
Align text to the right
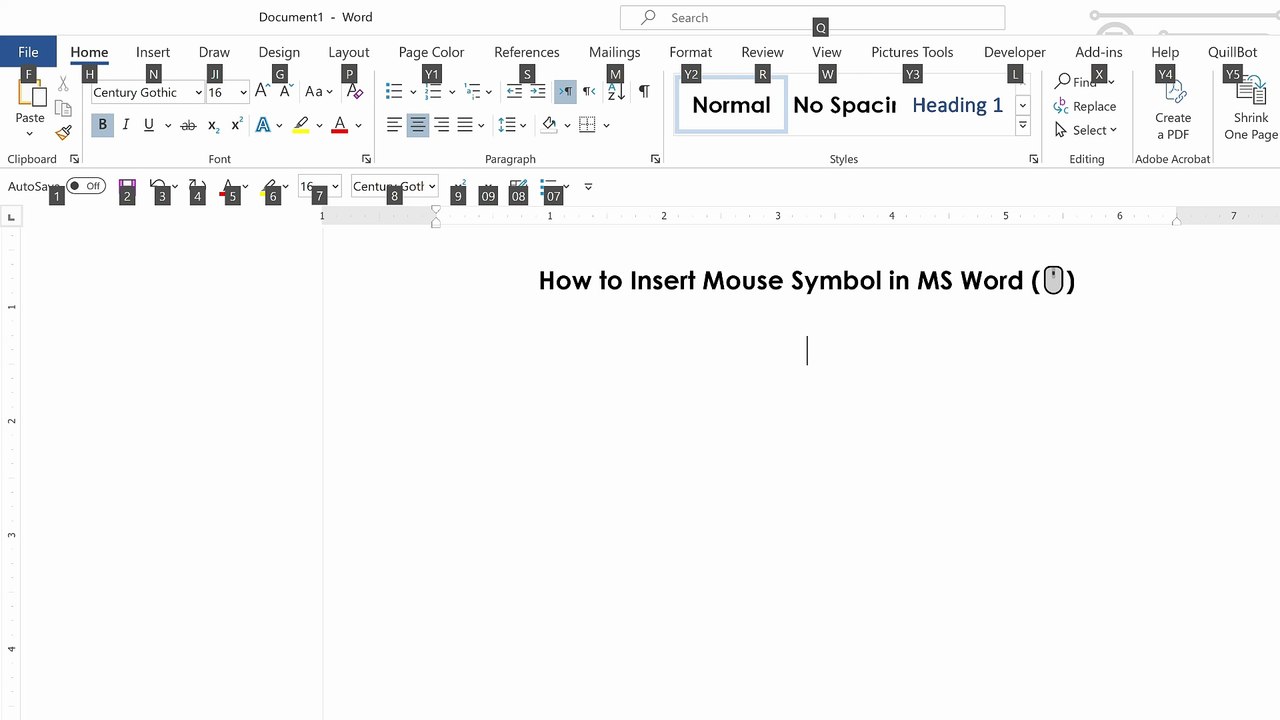[441, 125]
